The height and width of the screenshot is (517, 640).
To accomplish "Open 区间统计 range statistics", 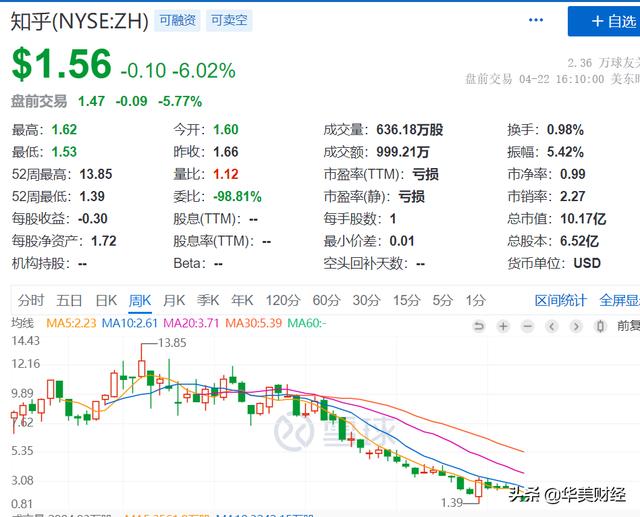I will click(x=560, y=300).
